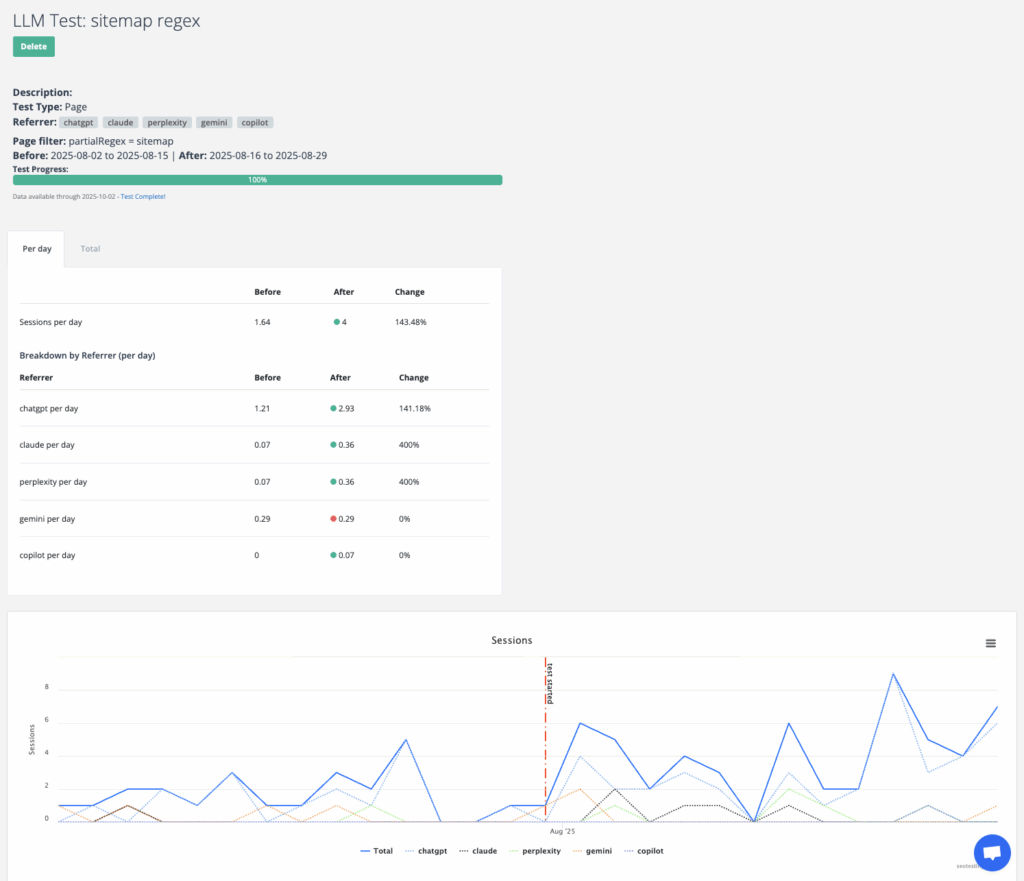Hide the gemini series via legend
Viewport: 1024px width, 881px height.
[592, 851]
